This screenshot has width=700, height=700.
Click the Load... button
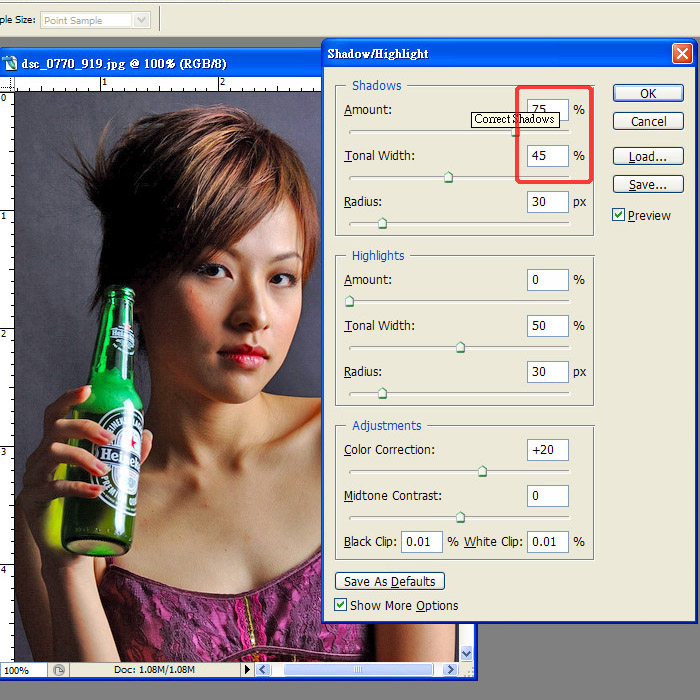(x=648, y=157)
